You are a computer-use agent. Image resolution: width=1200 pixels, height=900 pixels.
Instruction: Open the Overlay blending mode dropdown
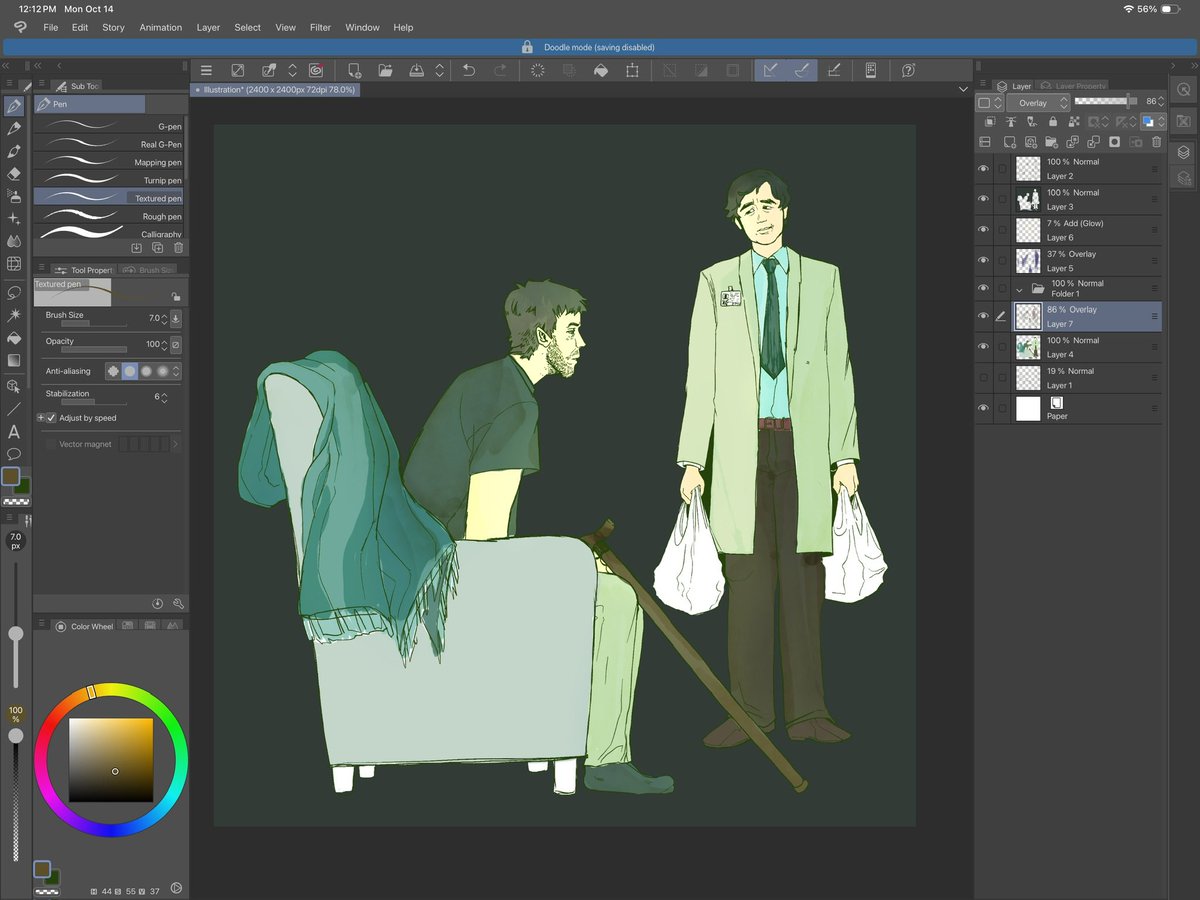click(1038, 103)
